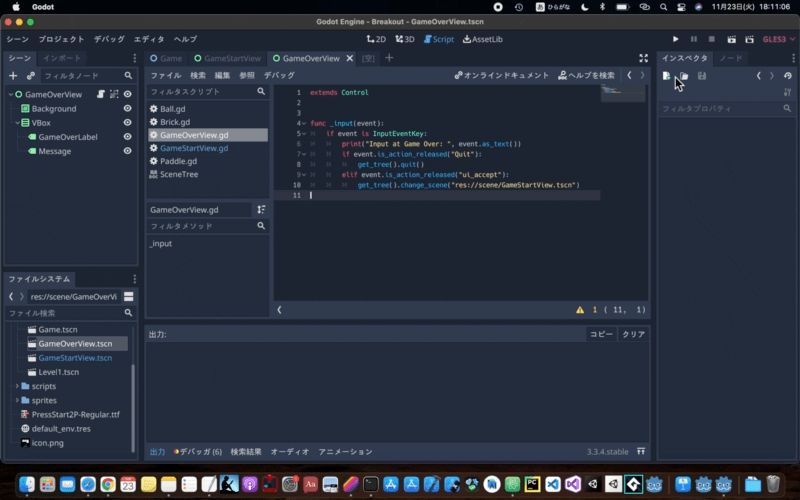Viewport: 800px width, 500px height.
Task: Open Finder from the Dock
Action: (x=27, y=484)
